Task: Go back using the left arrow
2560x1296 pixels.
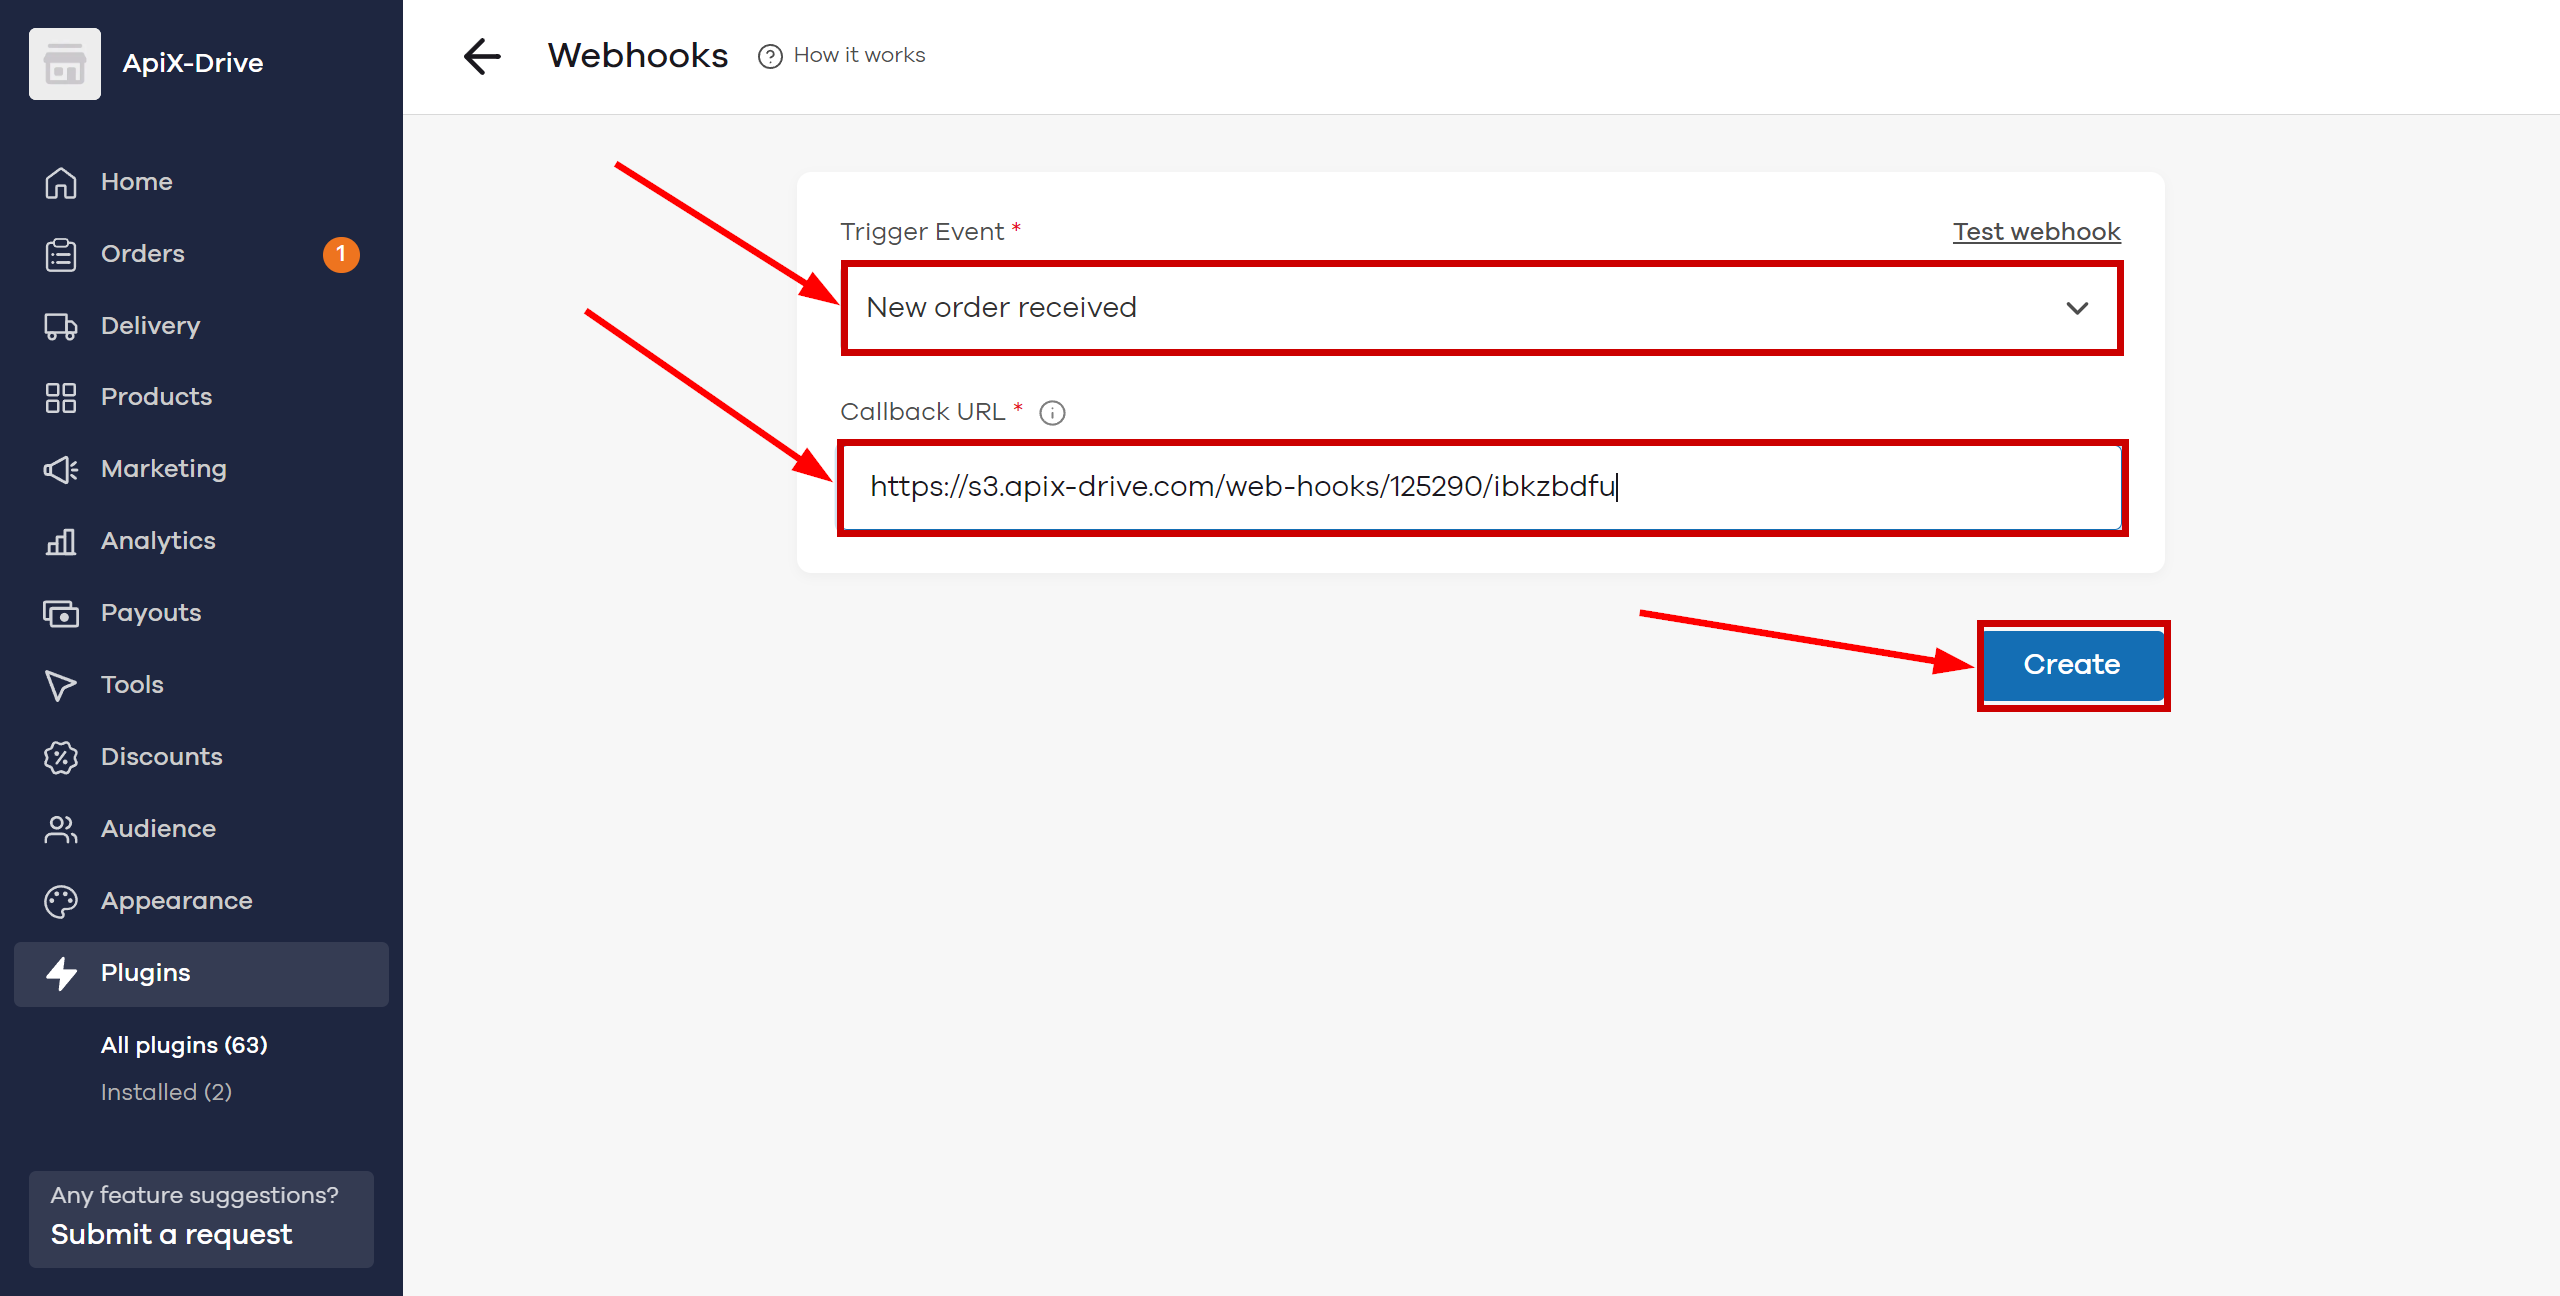Action: (x=482, y=56)
